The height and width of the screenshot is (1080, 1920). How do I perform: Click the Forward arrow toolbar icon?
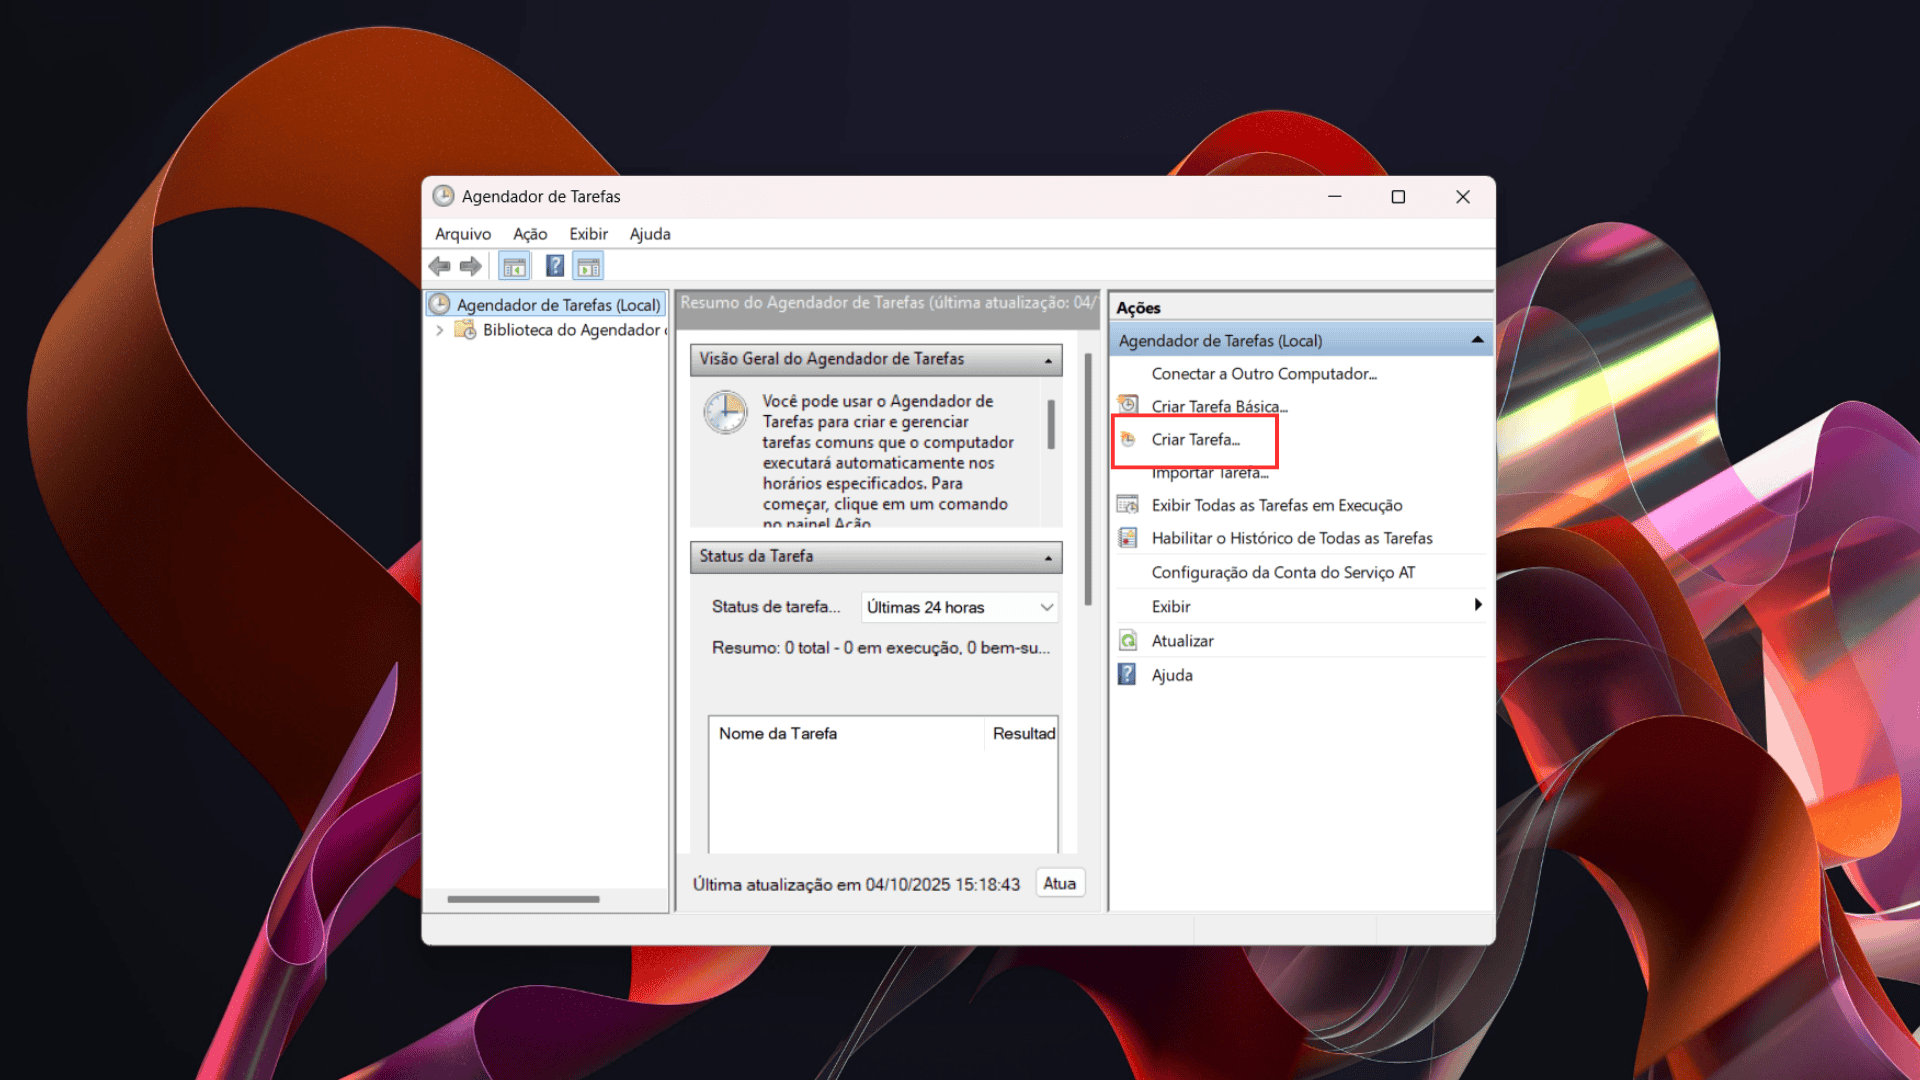[x=470, y=266]
